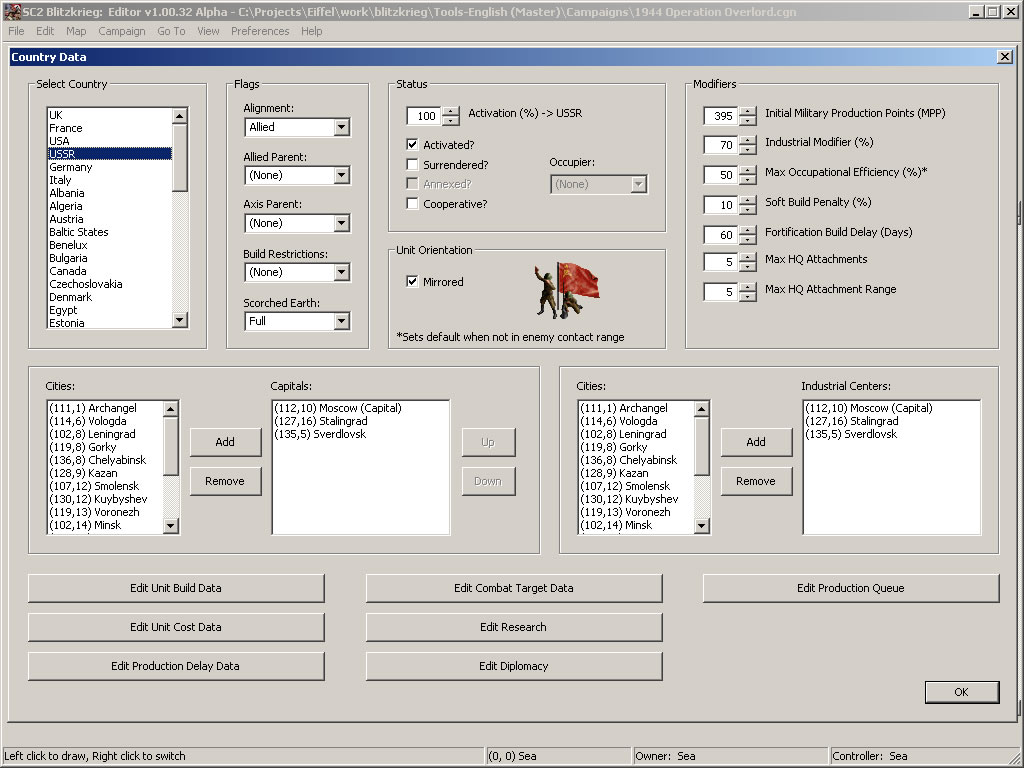Click country list scrollbar down arrow

(x=180, y=320)
